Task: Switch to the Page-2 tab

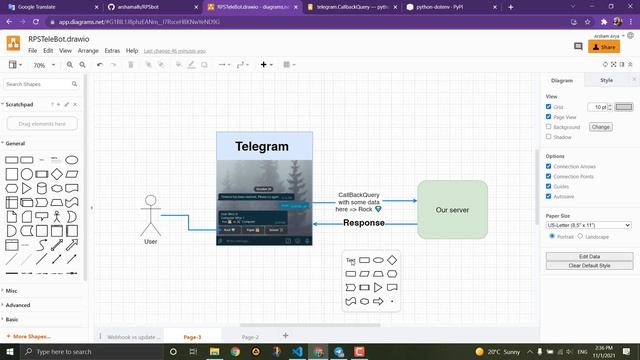Action: tap(250, 337)
